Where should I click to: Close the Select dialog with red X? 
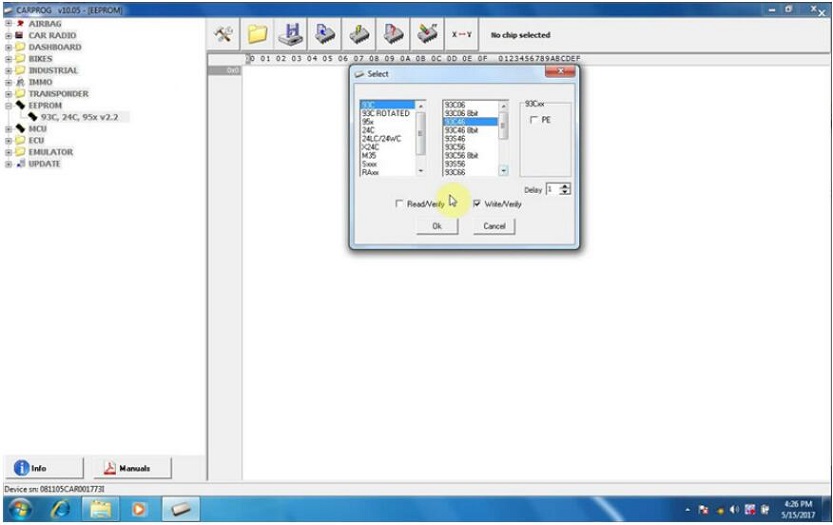click(x=560, y=72)
